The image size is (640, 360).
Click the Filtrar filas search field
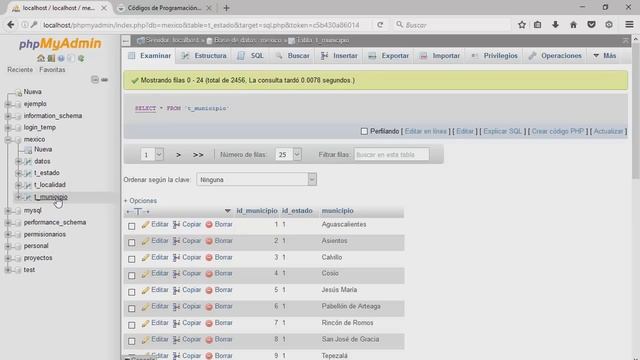(391, 155)
